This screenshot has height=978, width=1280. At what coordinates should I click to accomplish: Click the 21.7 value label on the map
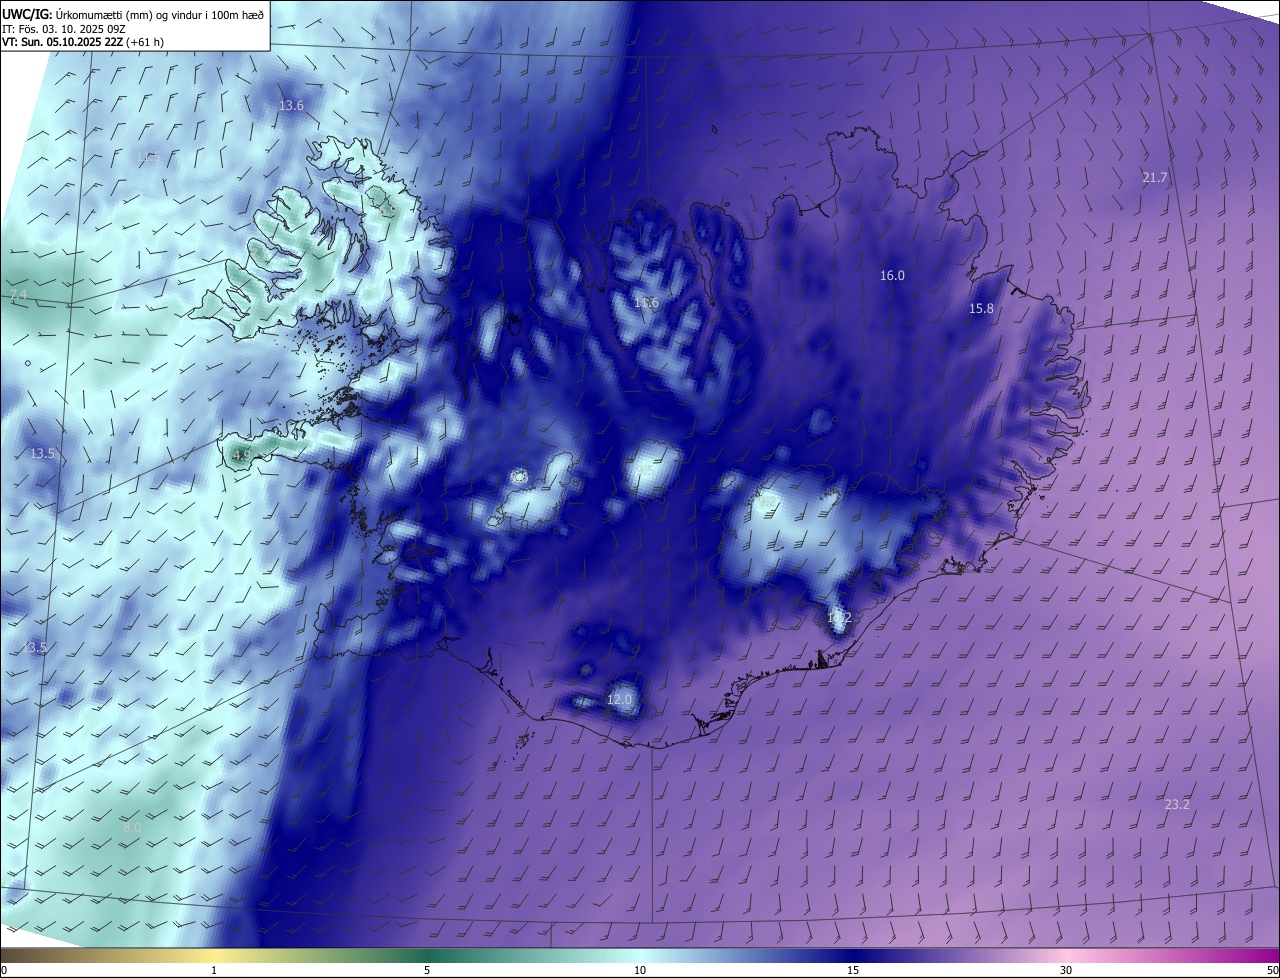[x=1155, y=178]
